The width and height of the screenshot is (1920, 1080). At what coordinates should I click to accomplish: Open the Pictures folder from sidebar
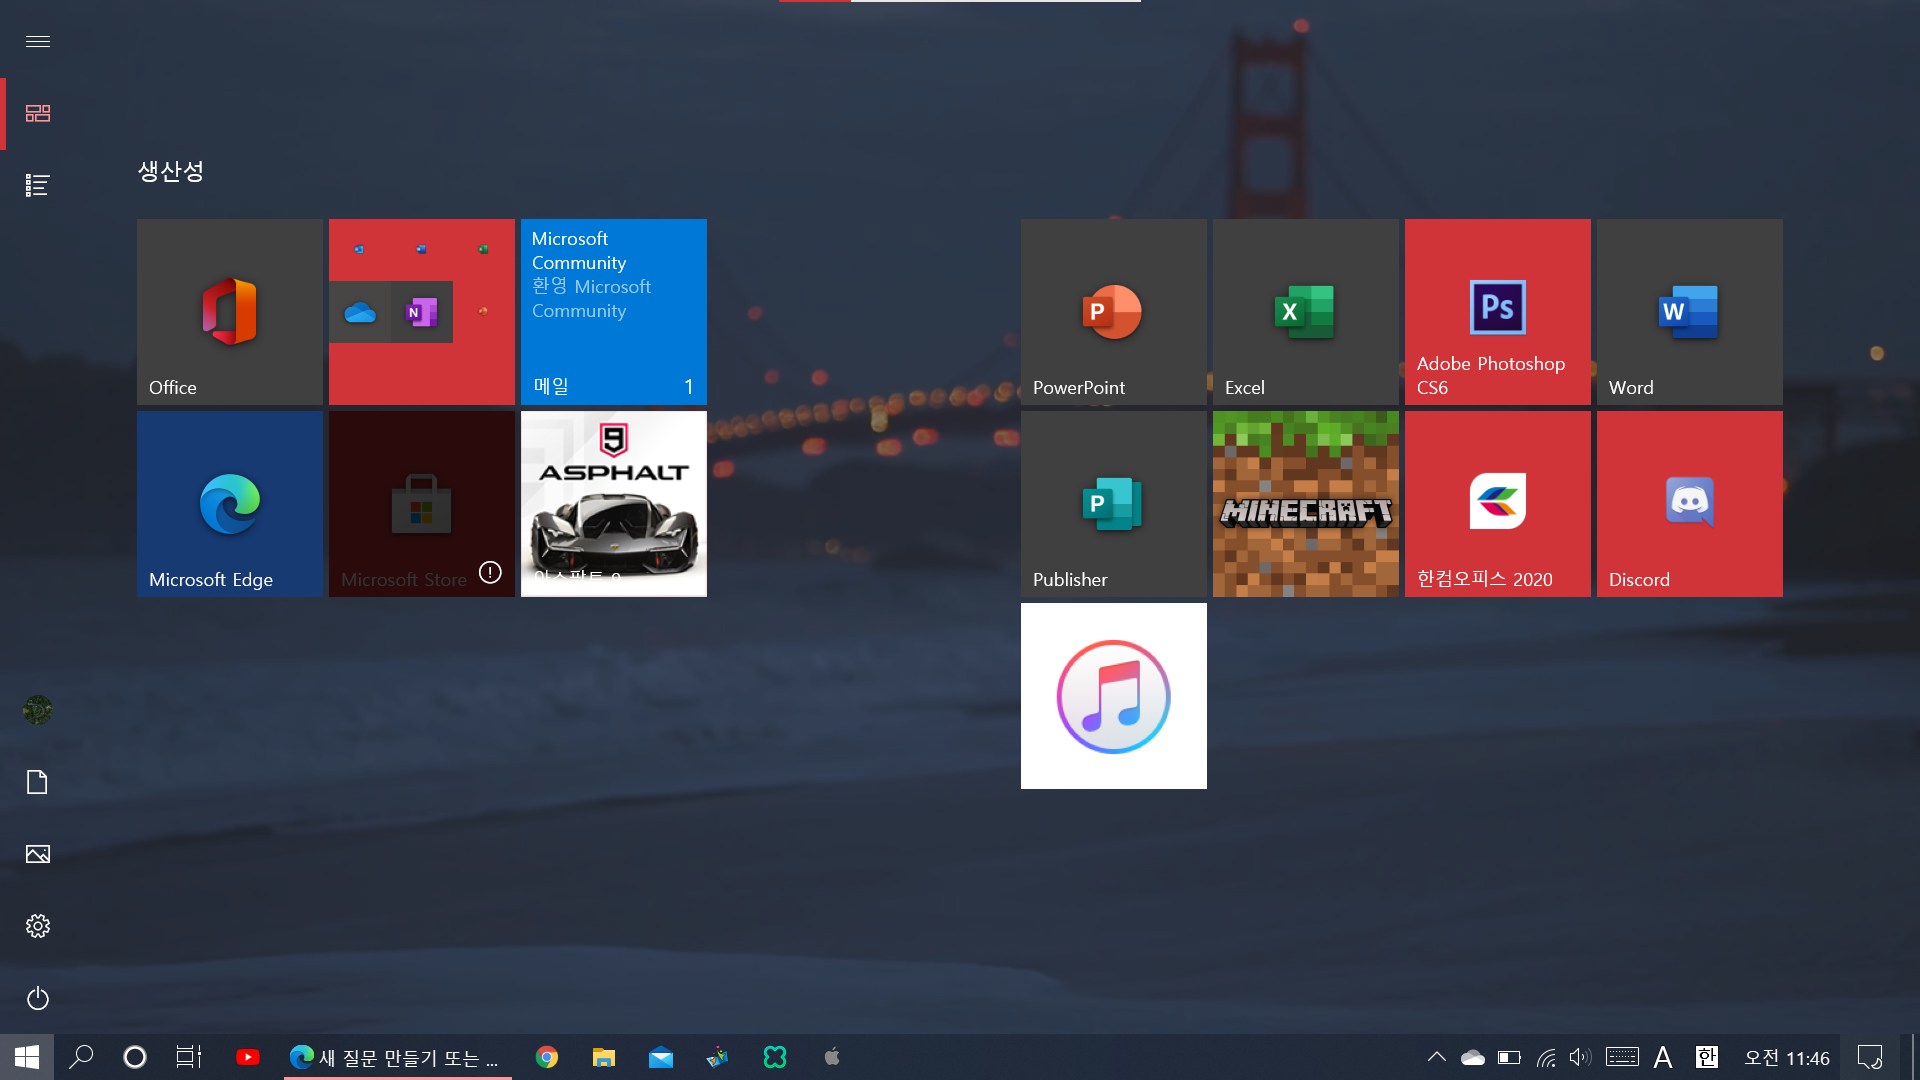click(38, 854)
